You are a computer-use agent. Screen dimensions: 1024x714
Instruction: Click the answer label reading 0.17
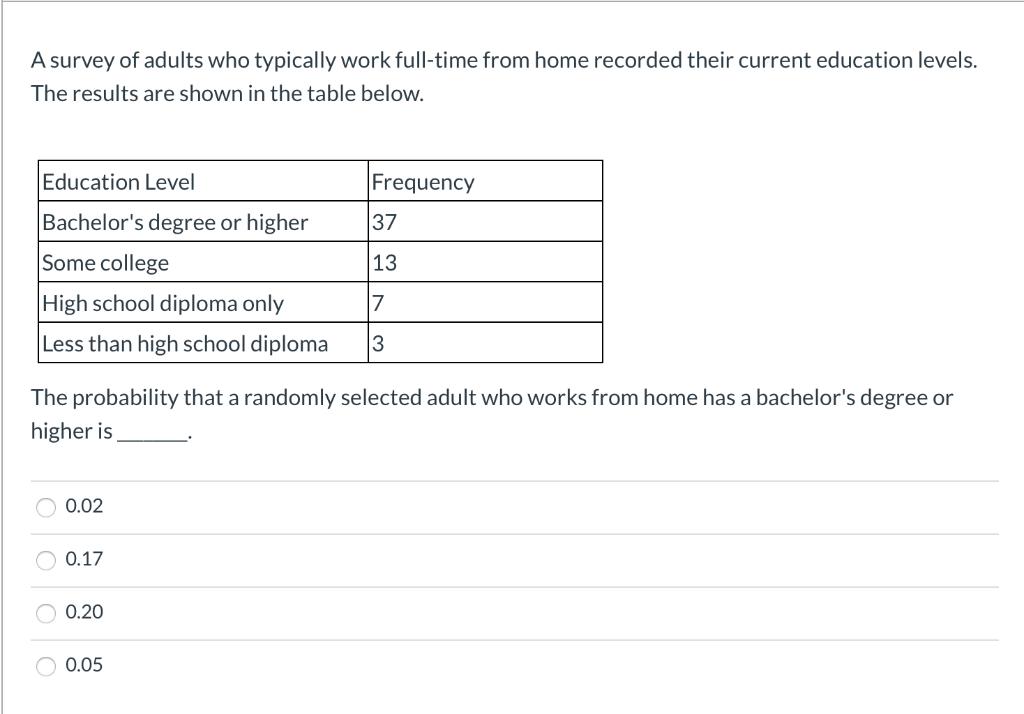tap(83, 560)
